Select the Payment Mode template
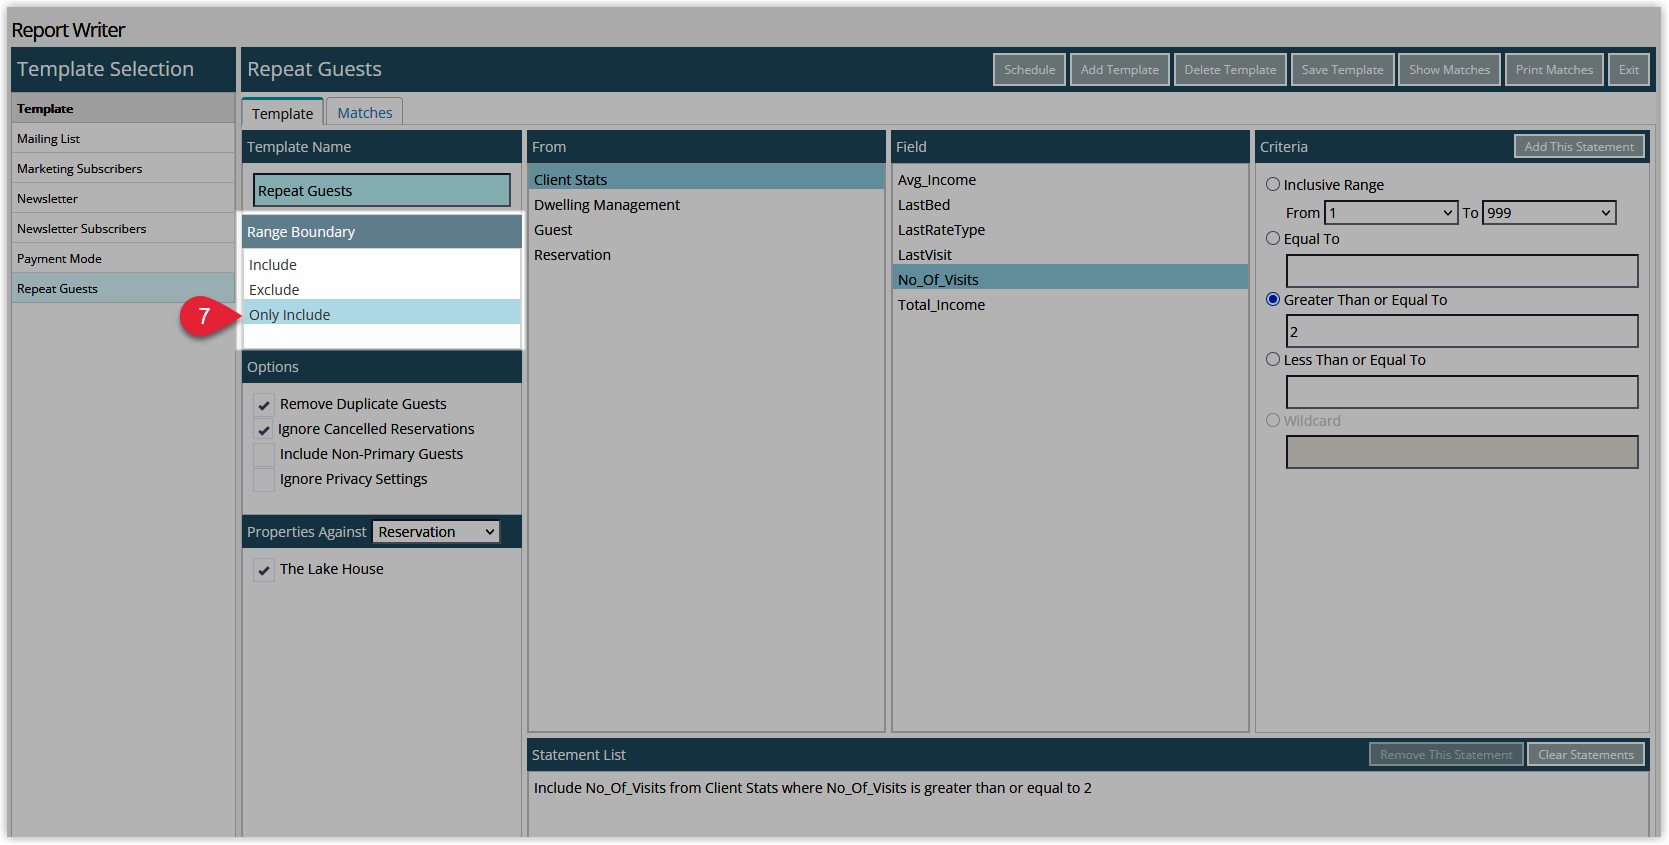Screen dimensions: 1669x845 [x=124, y=259]
